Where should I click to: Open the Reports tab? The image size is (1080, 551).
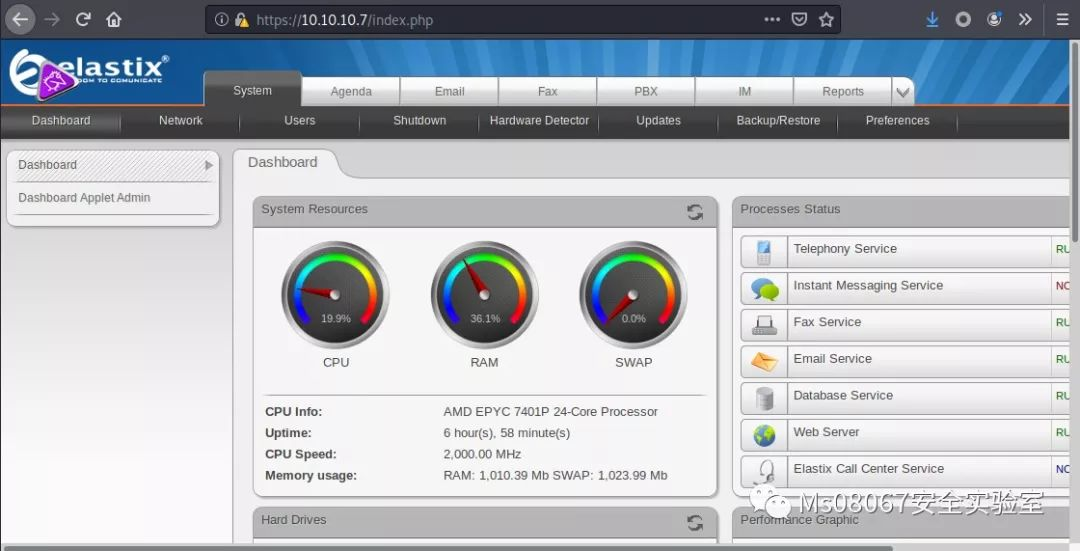pos(842,92)
